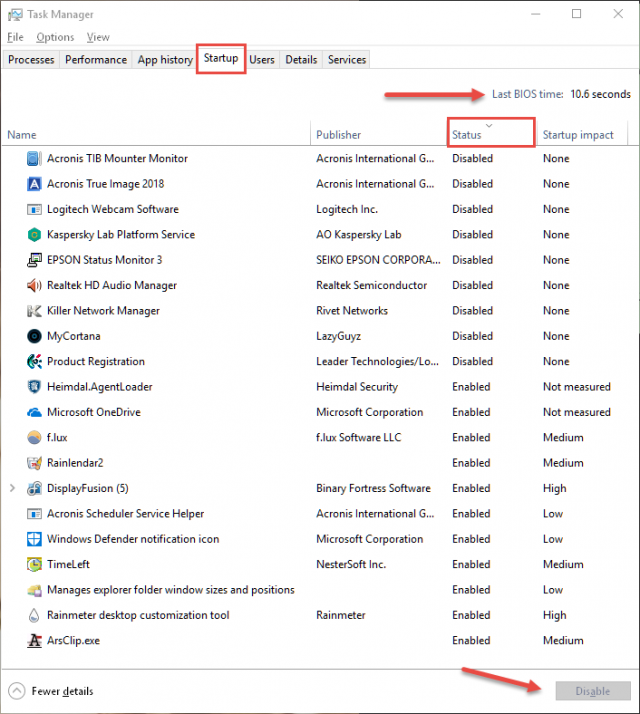Select the EPSON Status Monitor 3 icon

tap(34, 260)
